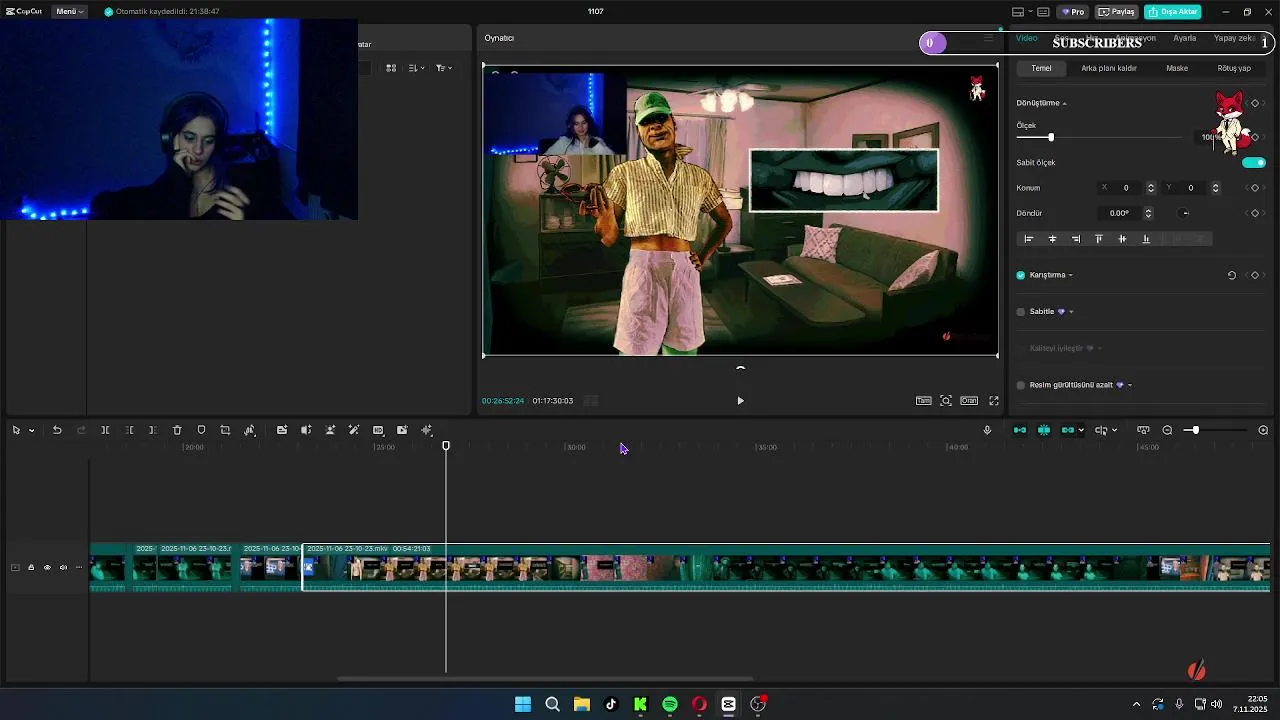The height and width of the screenshot is (720, 1280).
Task: Enable the Sabitle checkbox
Action: pyautogui.click(x=1021, y=312)
